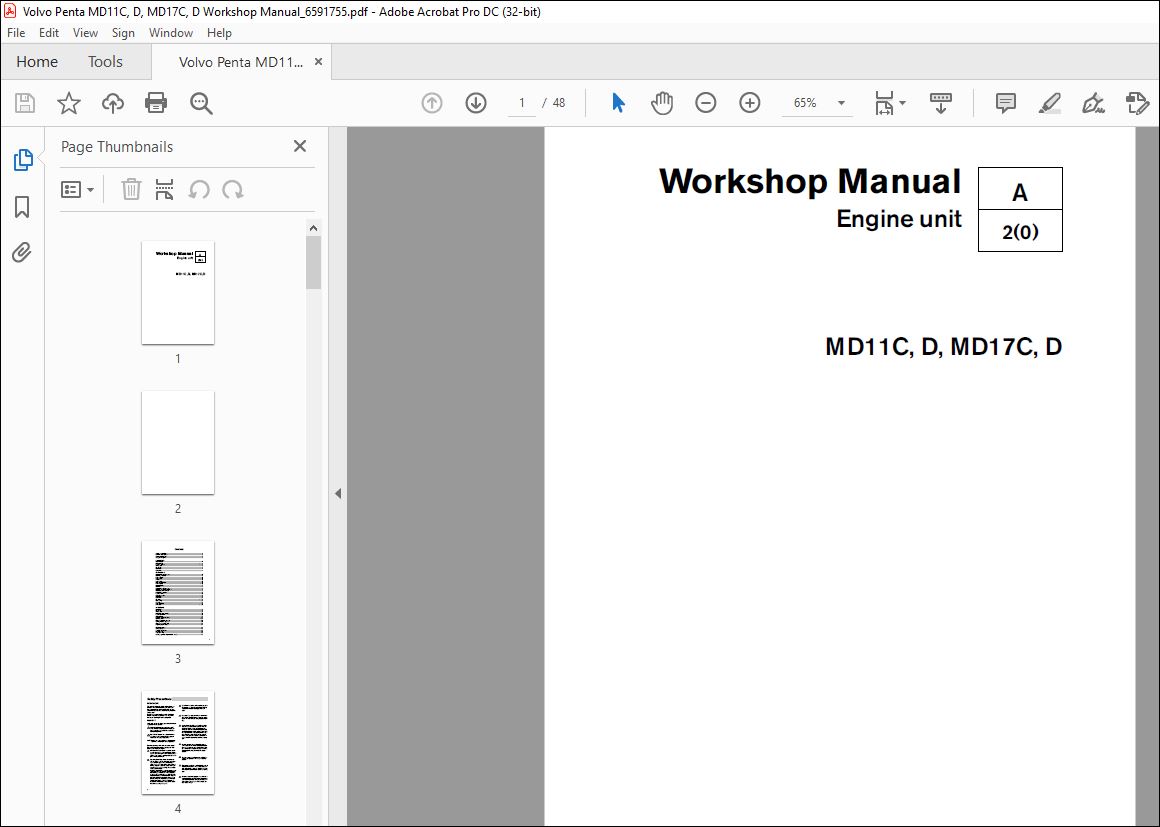
Task: Click the fit page width icon
Action: point(884,103)
